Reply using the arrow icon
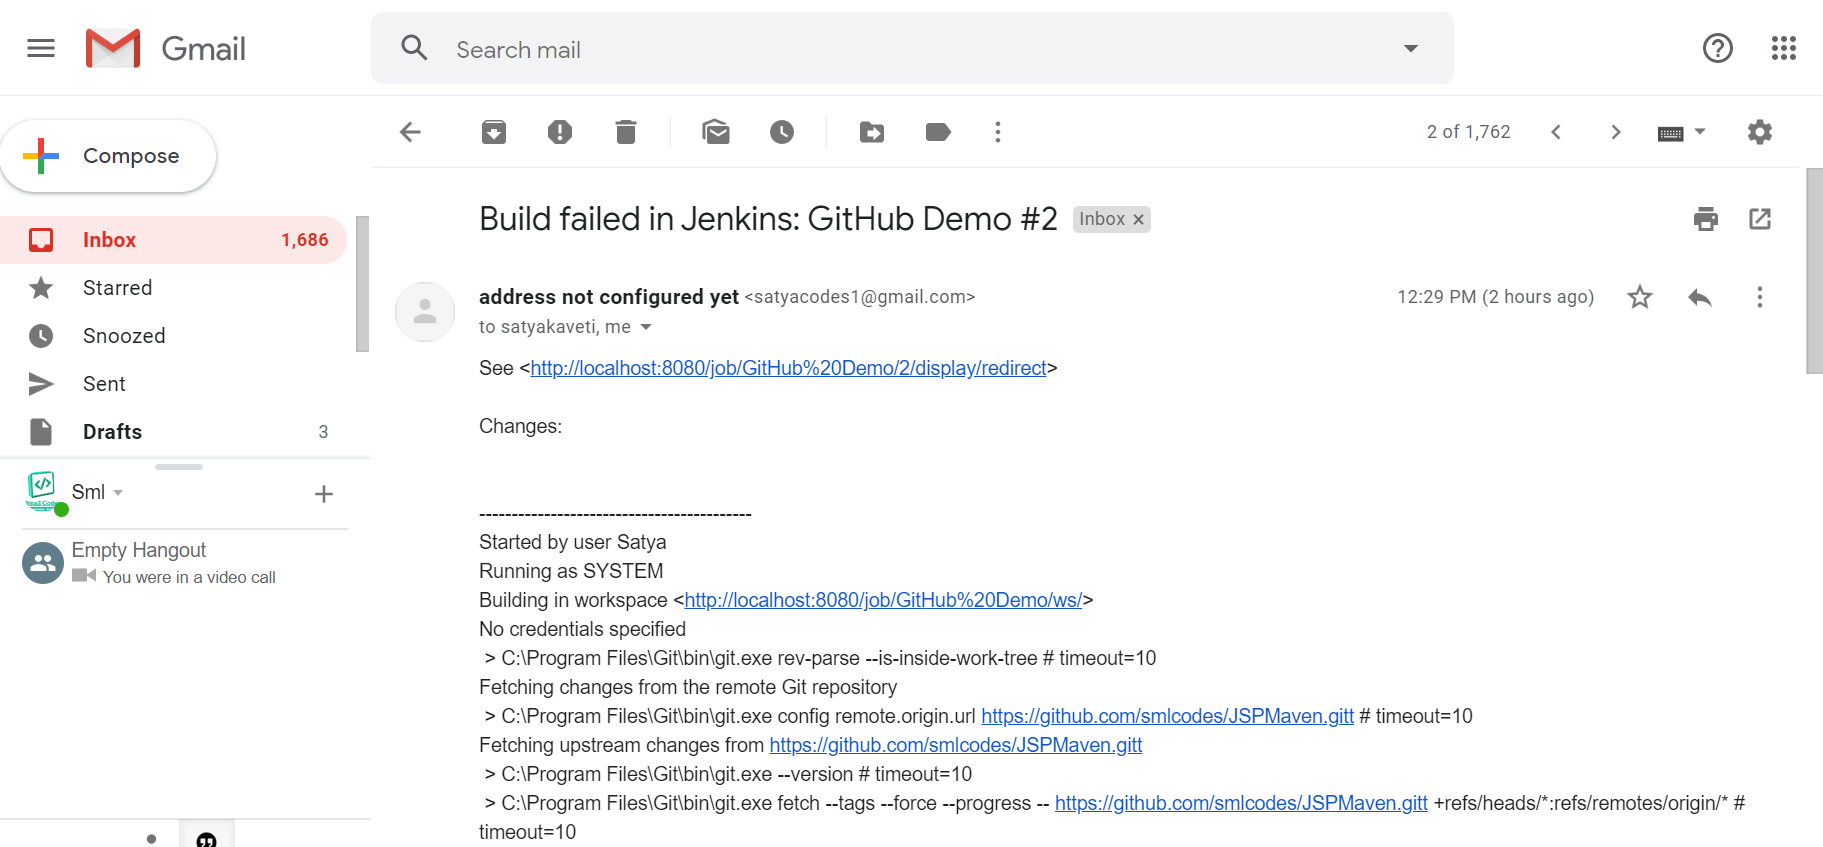The image size is (1823, 847). point(1699,297)
